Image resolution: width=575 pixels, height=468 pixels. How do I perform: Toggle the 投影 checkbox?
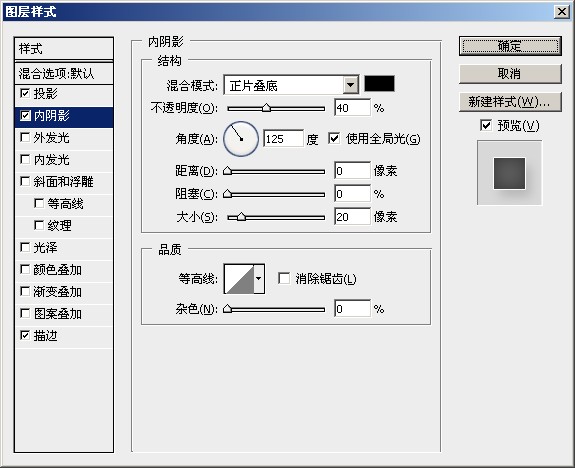click(25, 93)
